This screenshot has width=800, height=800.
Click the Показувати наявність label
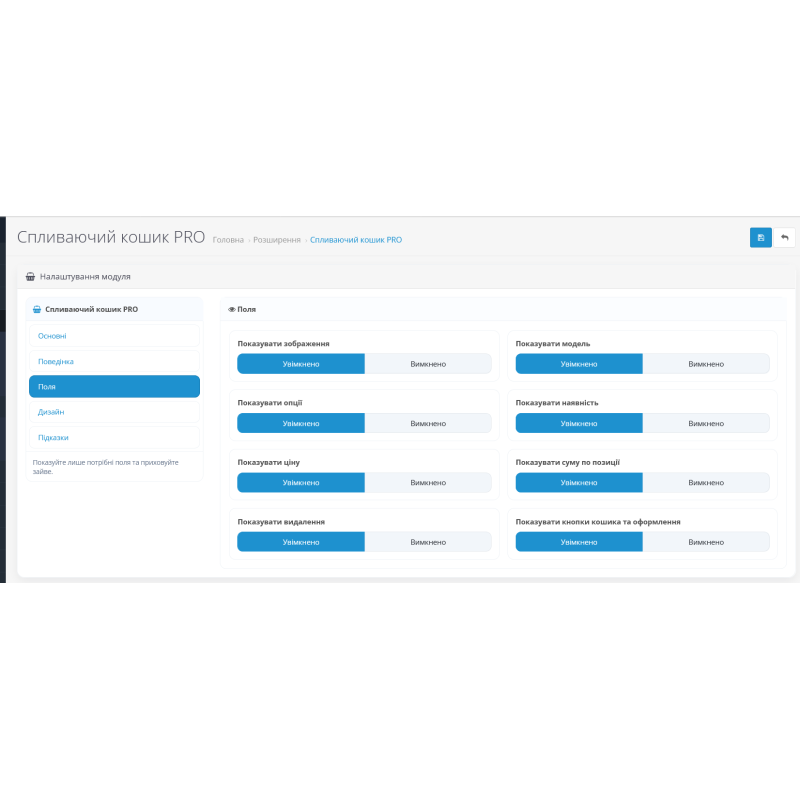click(x=557, y=403)
